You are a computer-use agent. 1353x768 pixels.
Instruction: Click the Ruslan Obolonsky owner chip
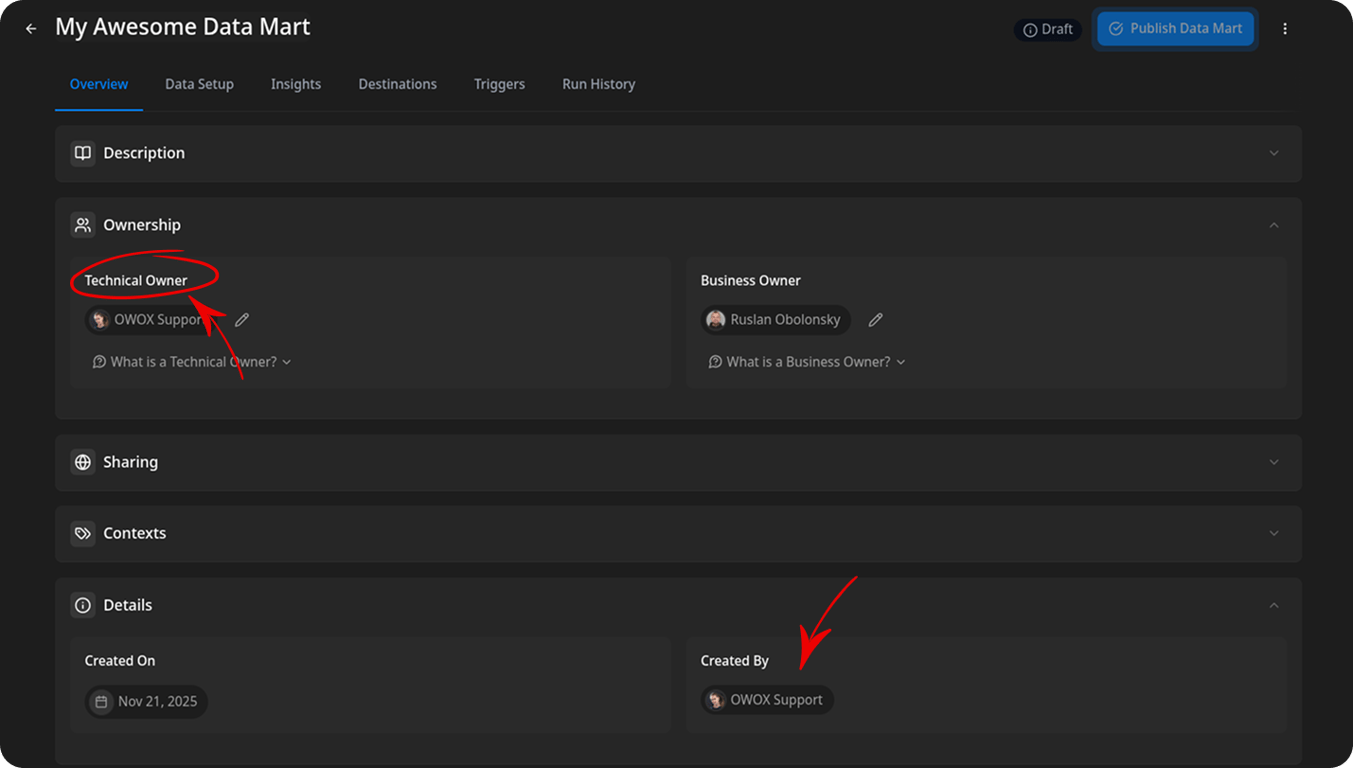coord(776,320)
